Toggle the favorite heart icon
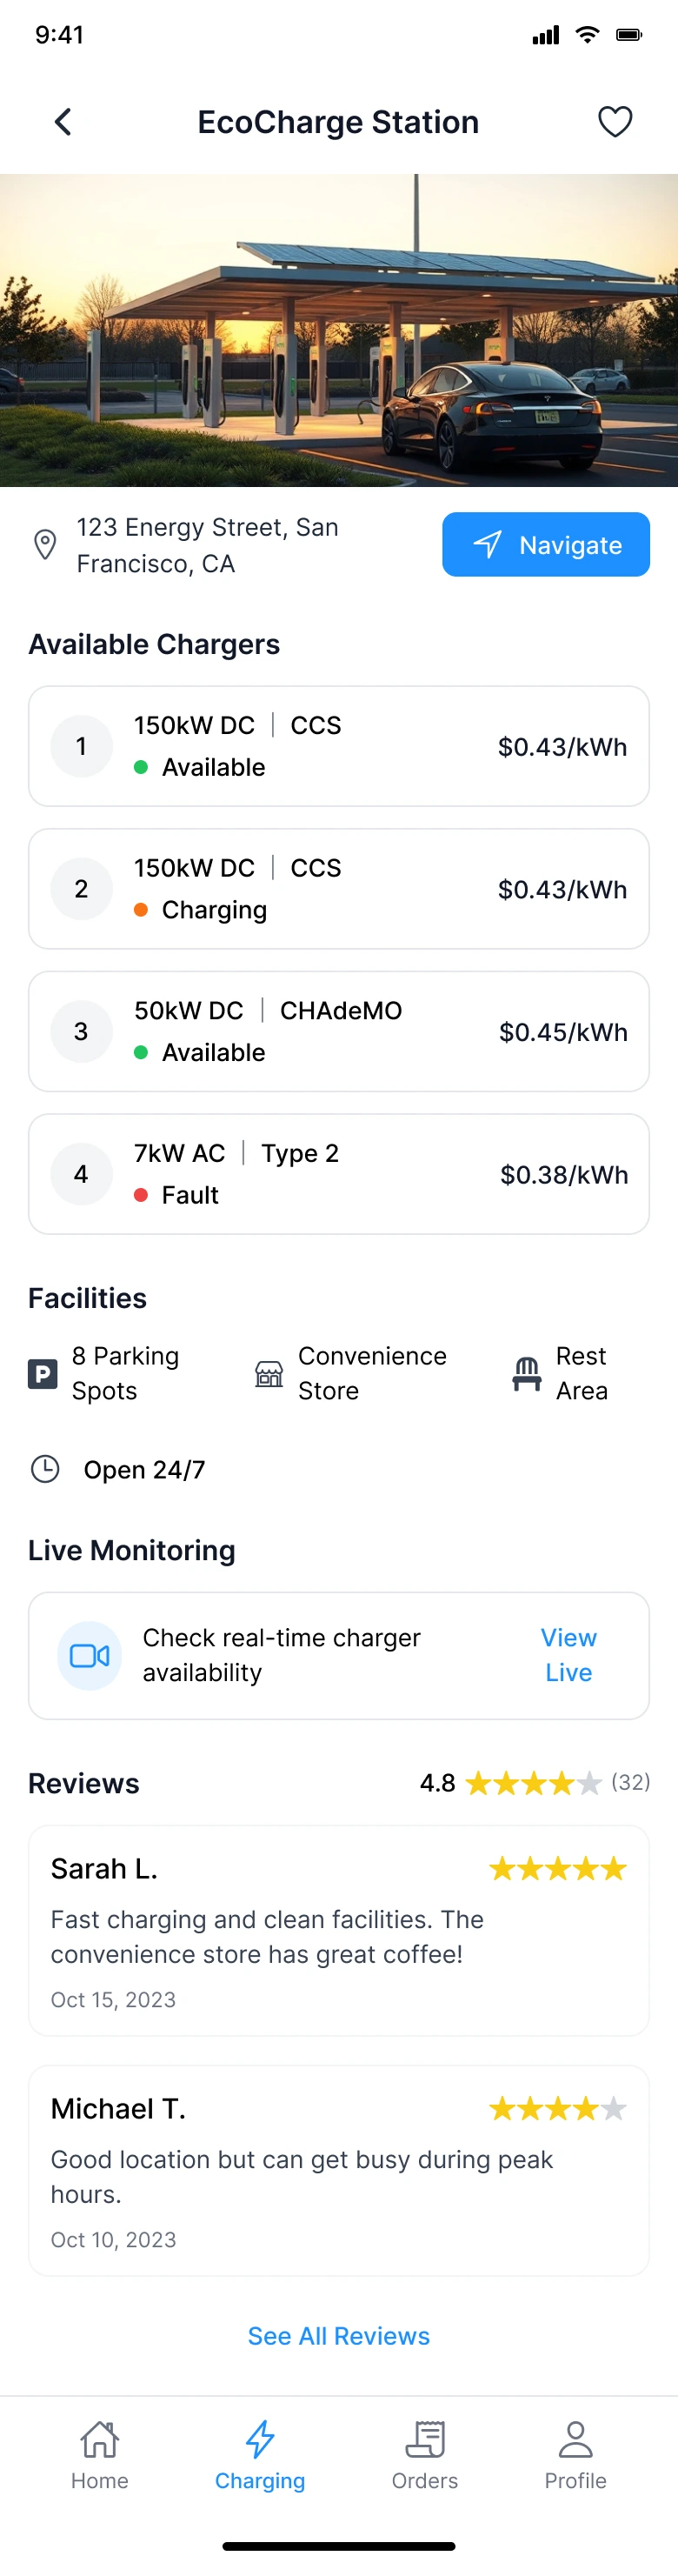The image size is (678, 2576). (614, 122)
